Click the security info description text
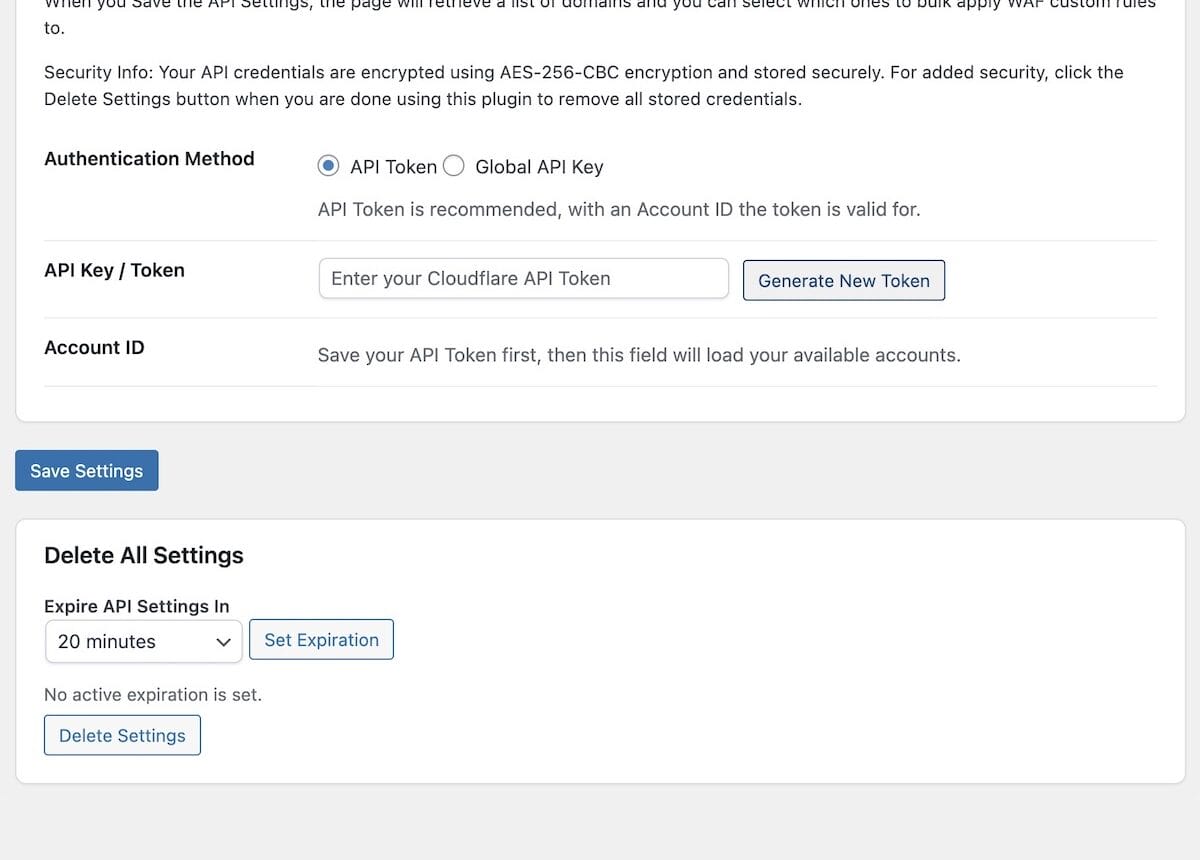The height and width of the screenshot is (860, 1200). click(x=583, y=85)
